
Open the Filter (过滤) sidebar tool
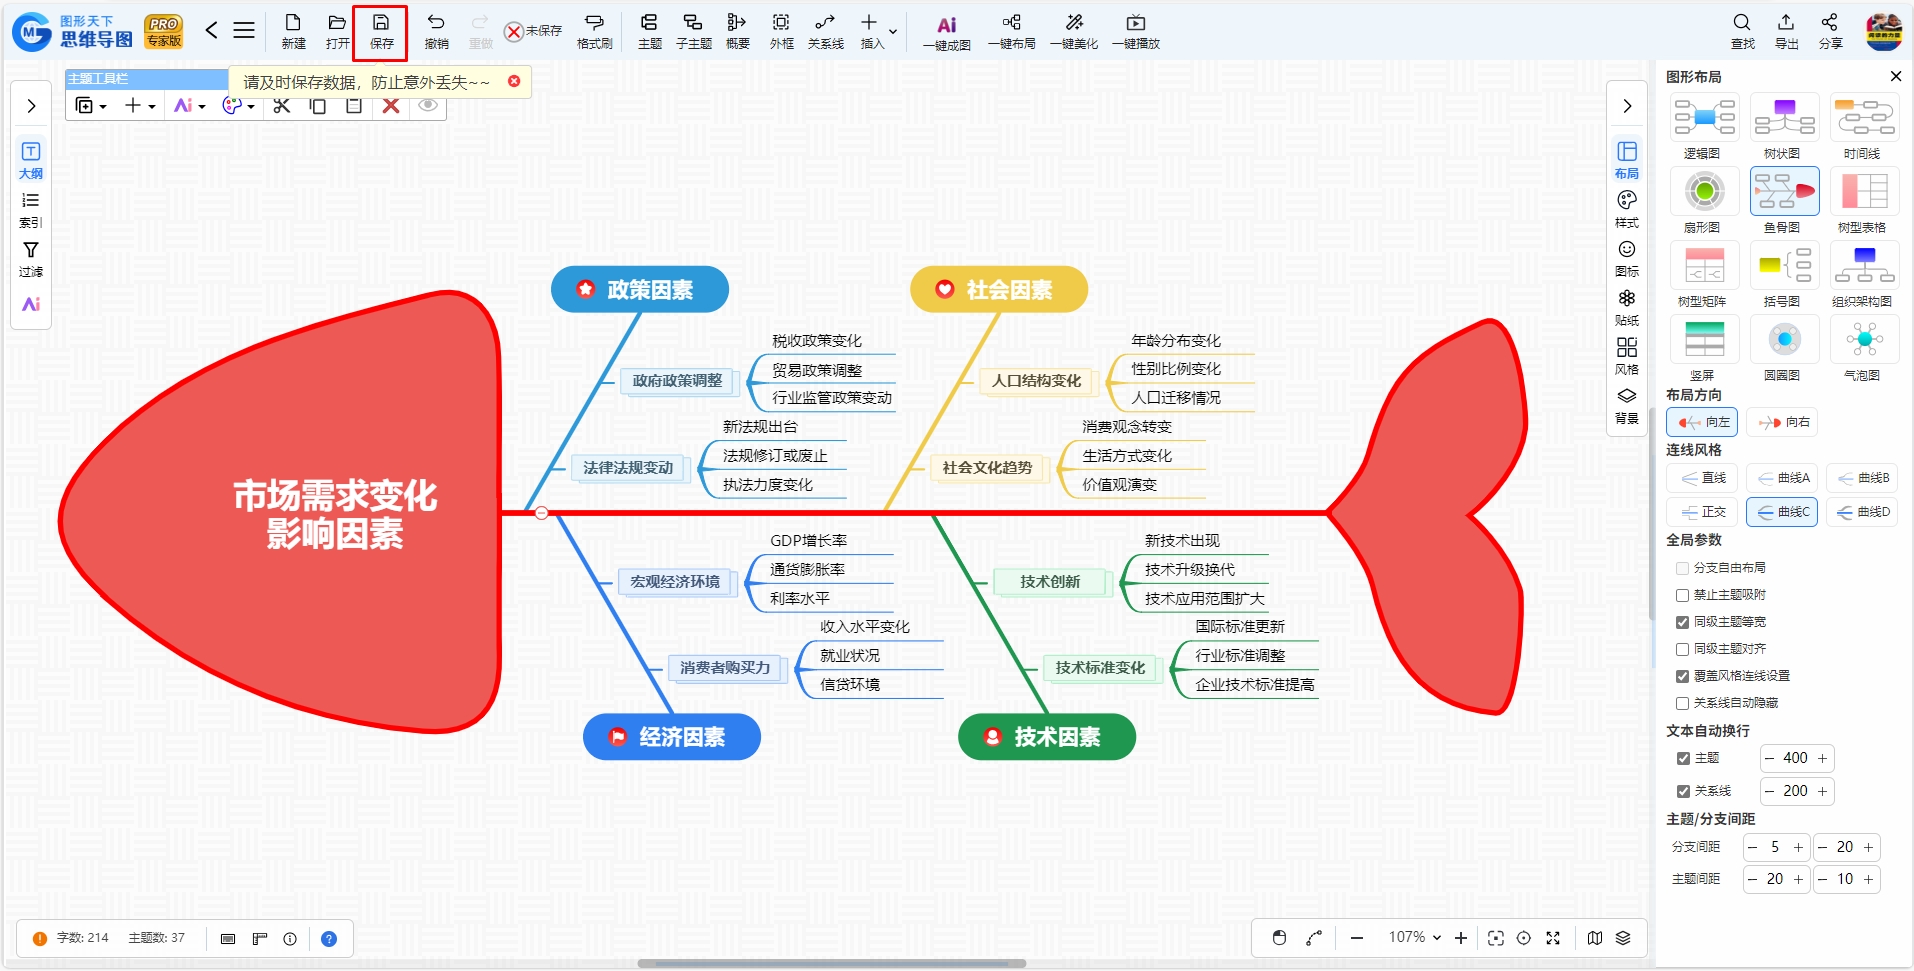[x=31, y=259]
